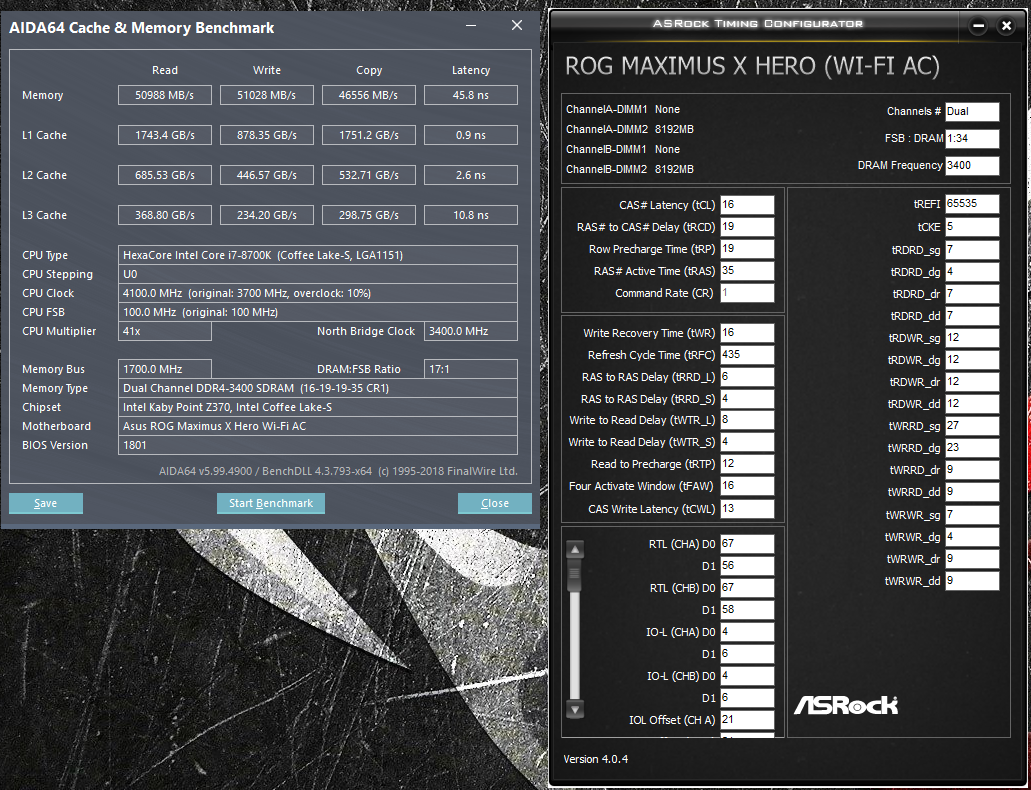Click the Four Activate Window (tFAW) field

pos(747,486)
